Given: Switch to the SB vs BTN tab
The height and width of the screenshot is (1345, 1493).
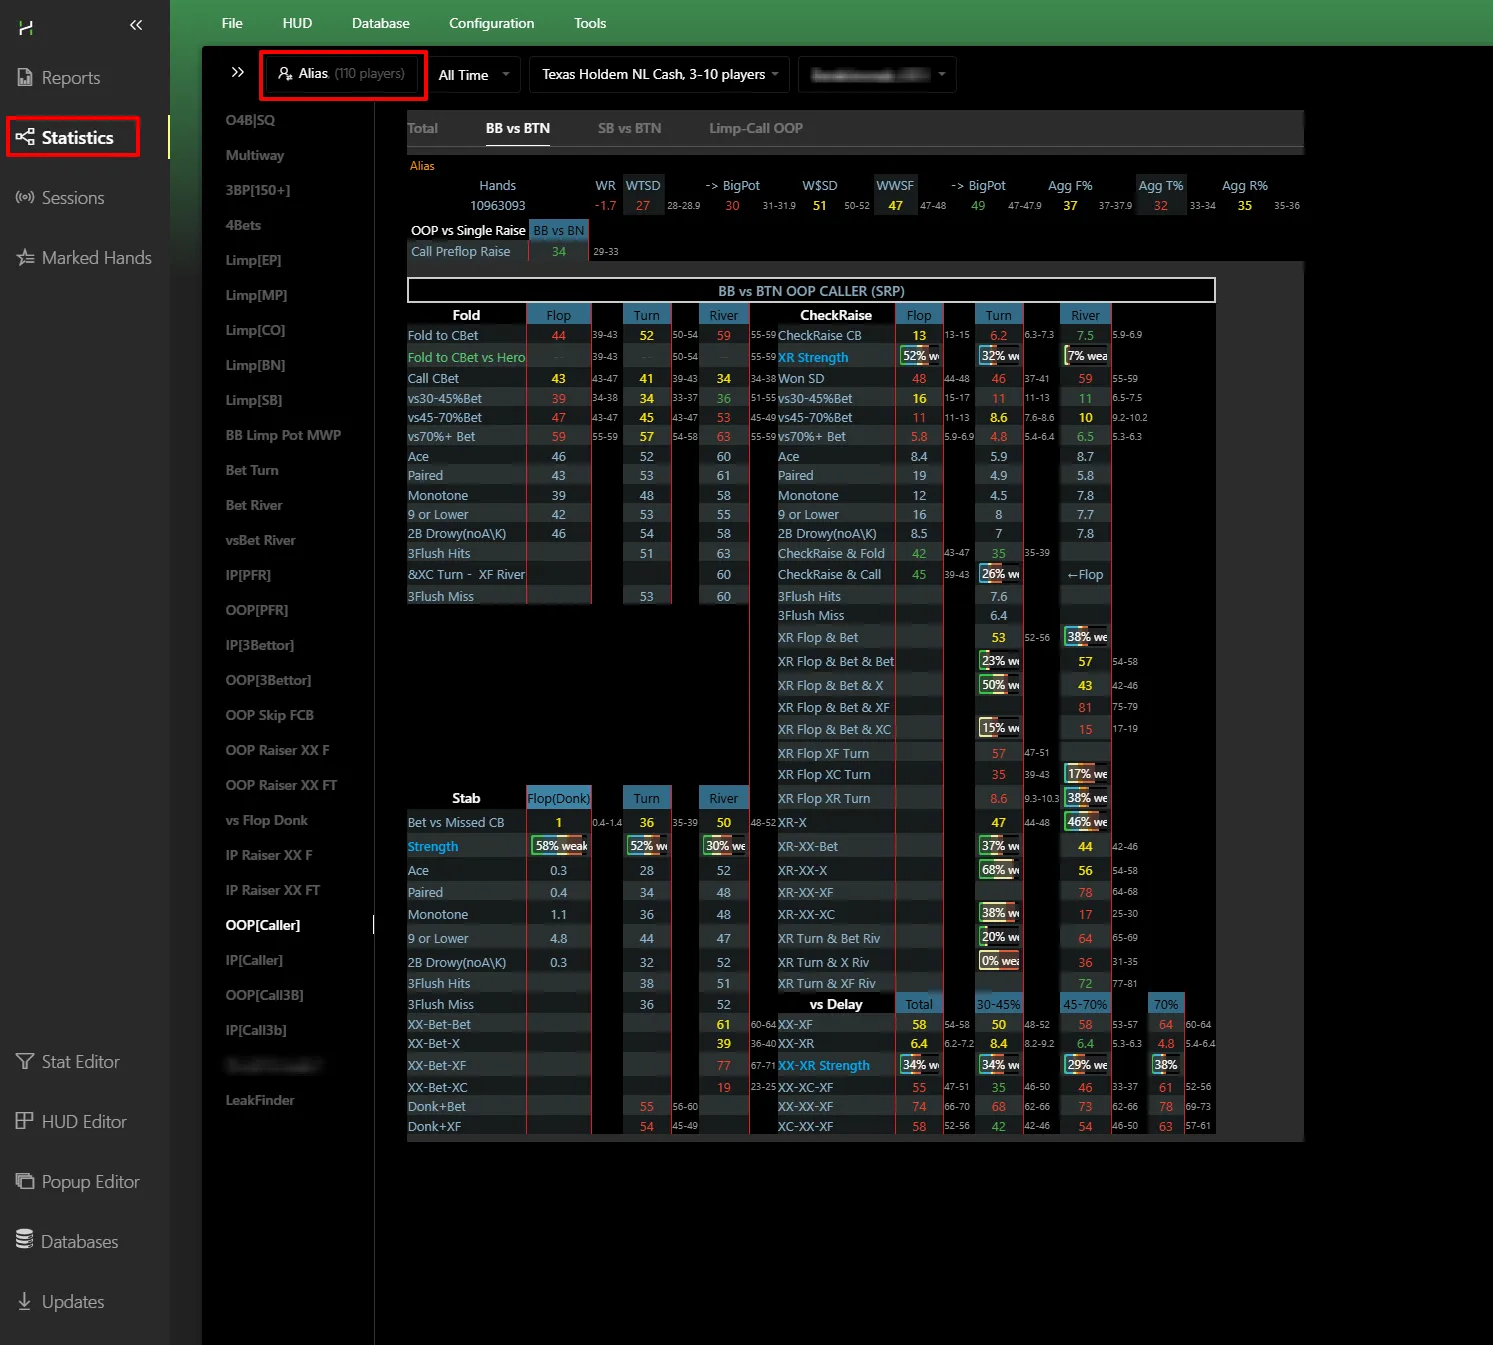Looking at the screenshot, I should pos(629,128).
